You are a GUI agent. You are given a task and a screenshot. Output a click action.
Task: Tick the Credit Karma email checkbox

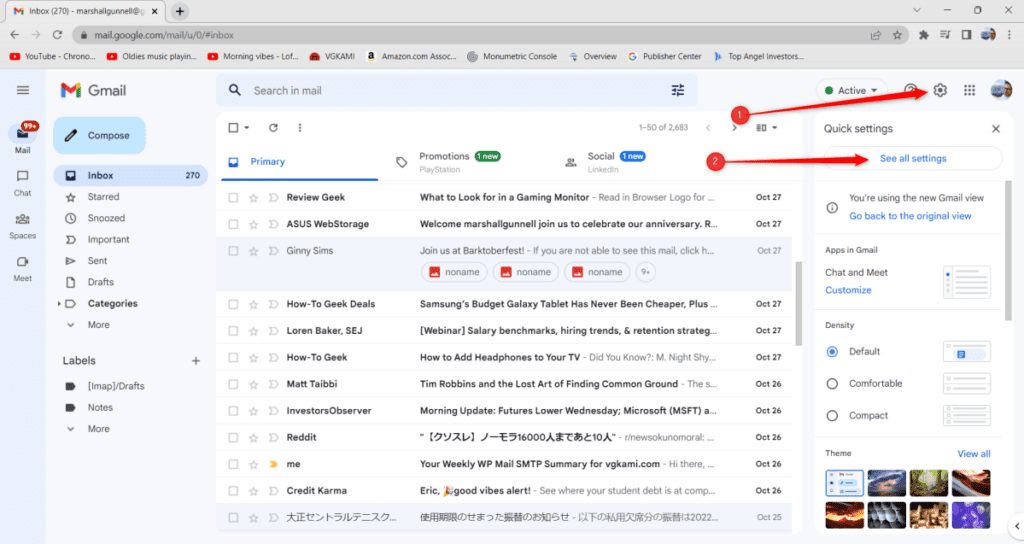click(233, 490)
